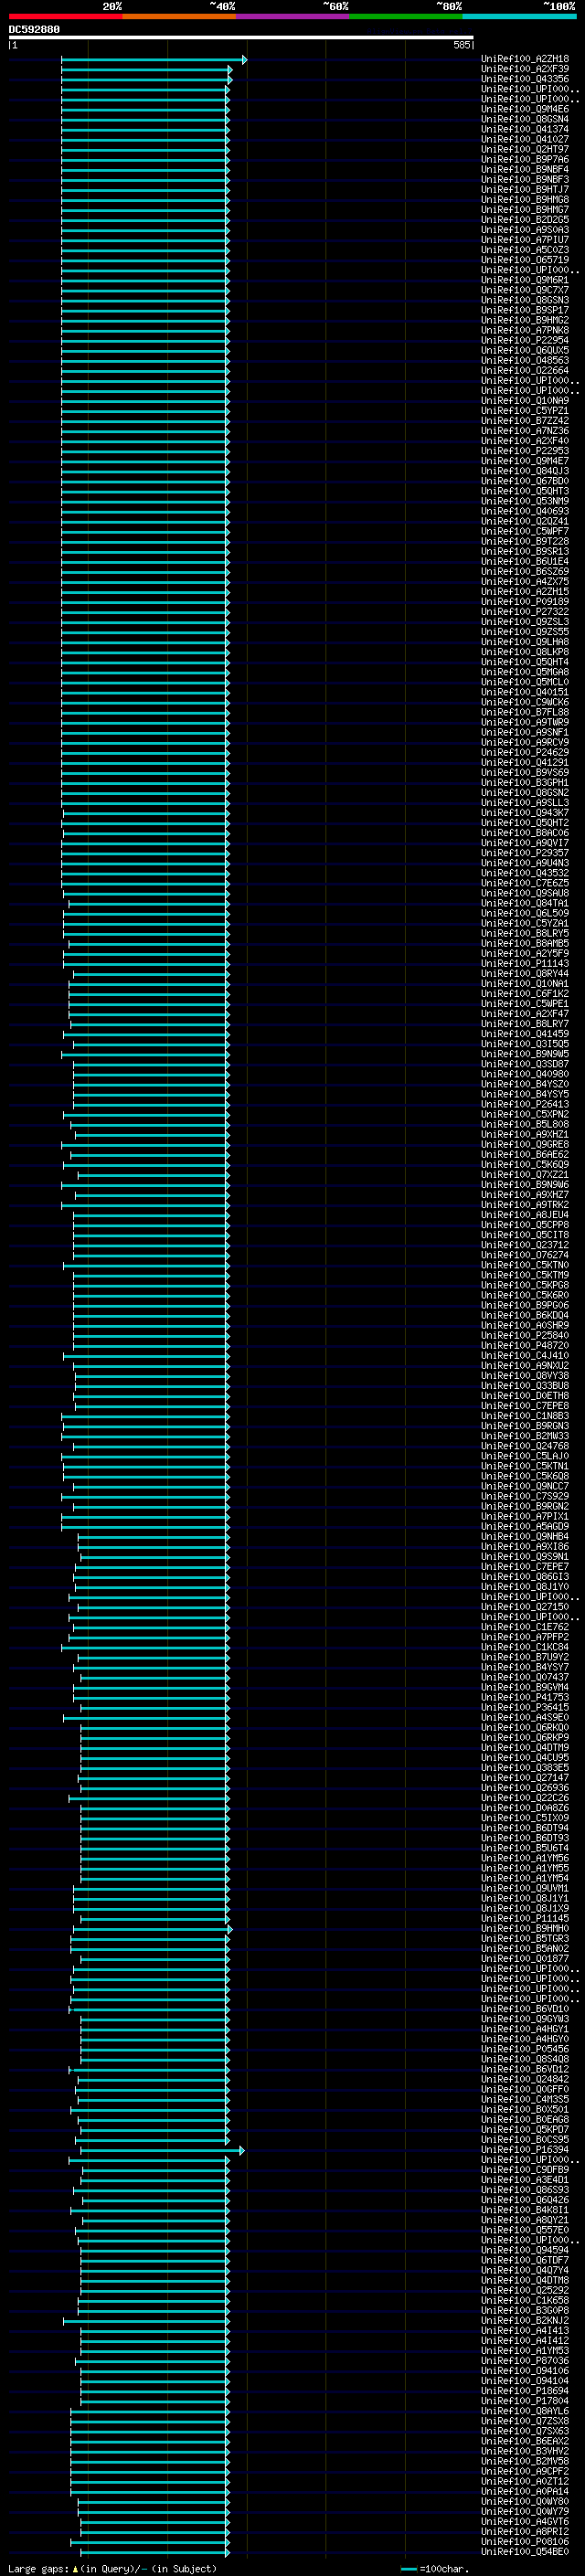Viewport: 585px width, 2576px height.
Task: Select hit UniRef100_Q5CPP8
Action: click(x=525, y=1225)
